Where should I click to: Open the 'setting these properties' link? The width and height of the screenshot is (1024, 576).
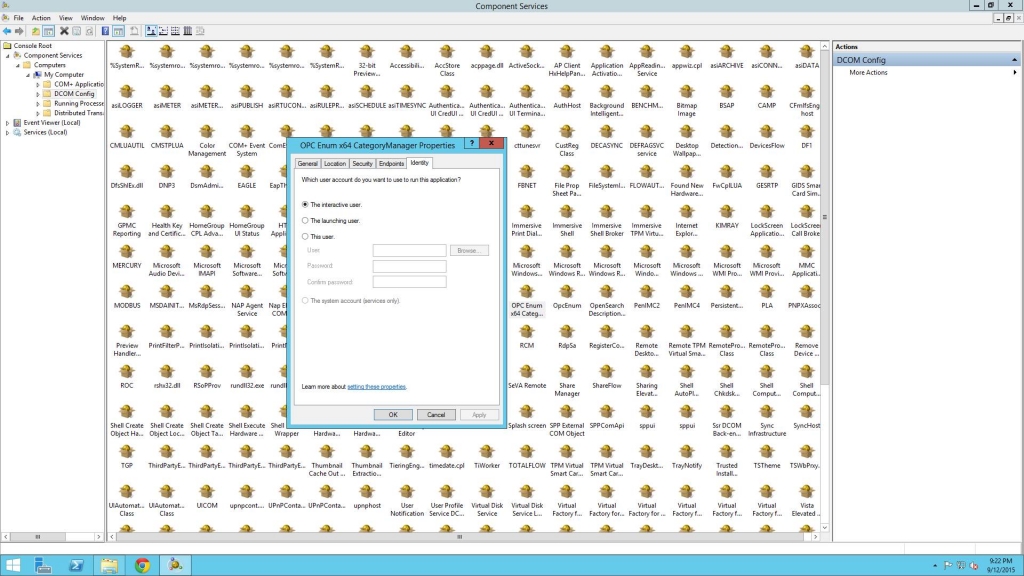[376, 387]
